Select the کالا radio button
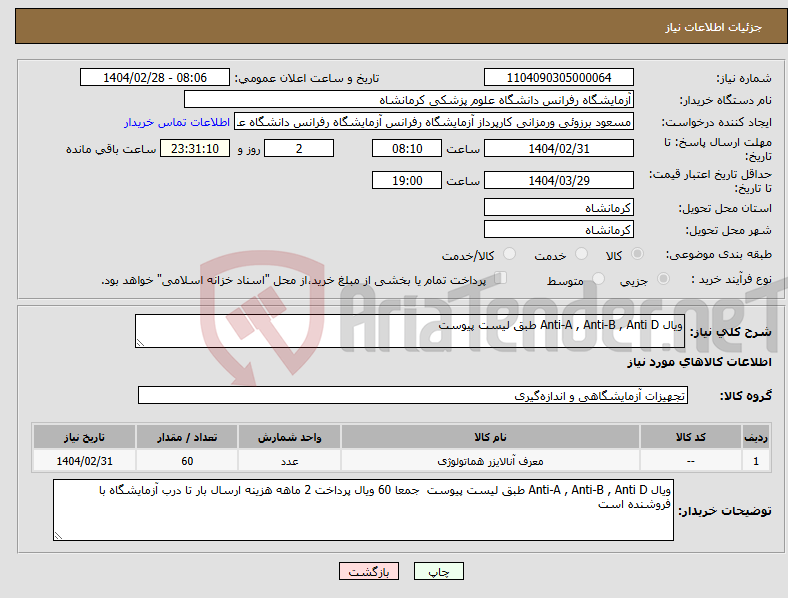This screenshot has width=788, height=598. (x=637, y=254)
